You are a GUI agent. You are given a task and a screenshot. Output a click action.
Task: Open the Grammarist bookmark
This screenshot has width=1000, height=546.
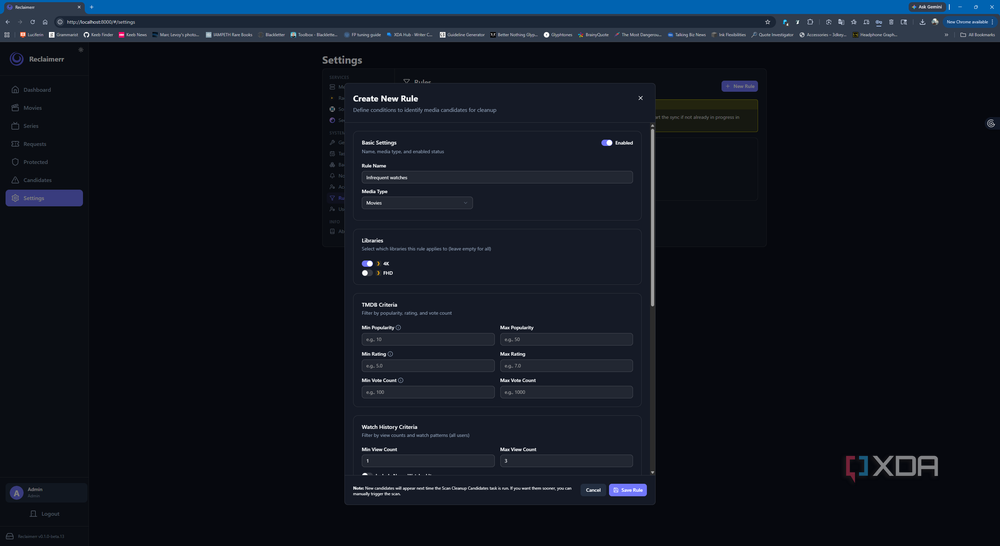pyautogui.click(x=63, y=34)
